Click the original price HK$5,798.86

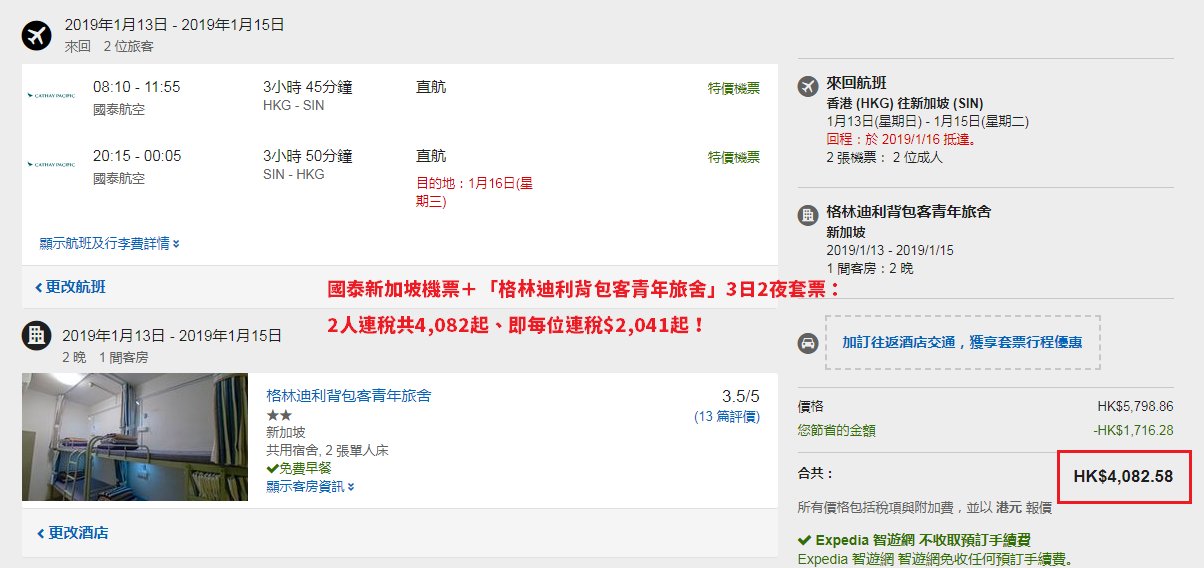(x=1135, y=407)
